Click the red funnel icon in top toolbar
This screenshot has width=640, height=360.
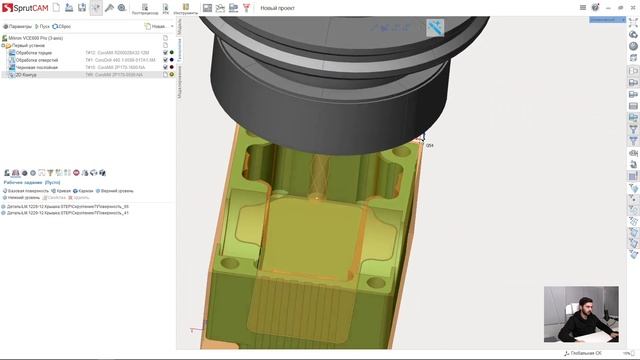pyautogui.click(x=246, y=7)
